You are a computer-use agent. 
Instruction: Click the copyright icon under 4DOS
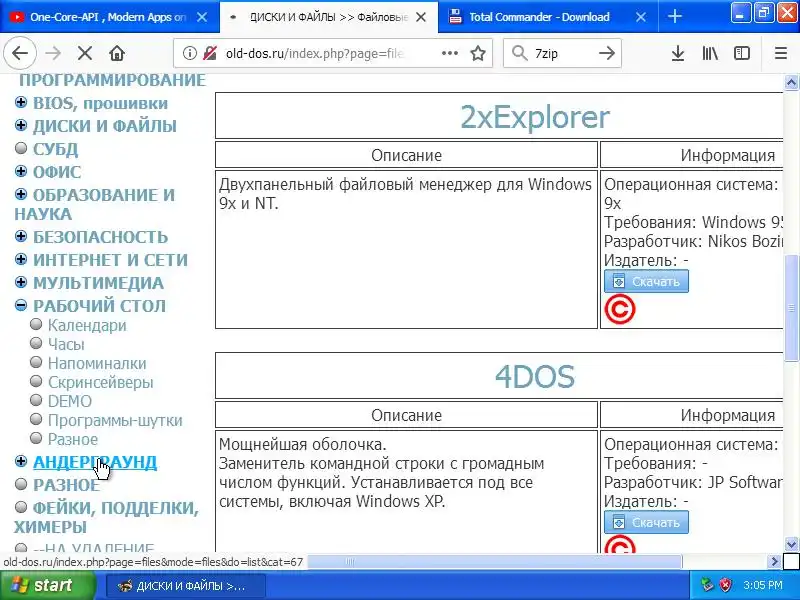tap(620, 545)
